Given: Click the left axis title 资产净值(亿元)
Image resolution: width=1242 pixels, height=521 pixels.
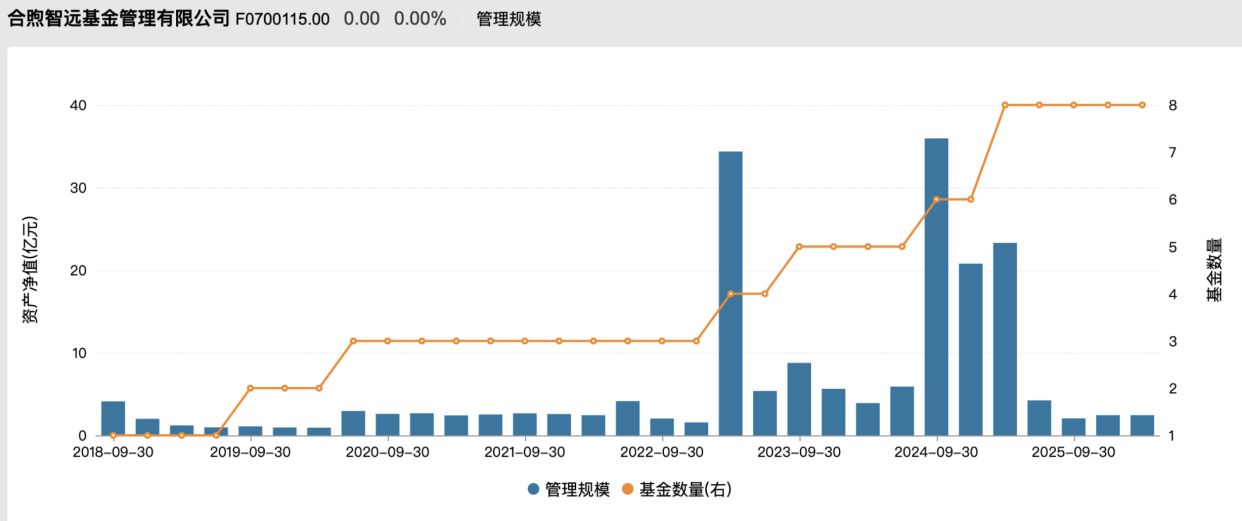Looking at the screenshot, I should 32,270.
